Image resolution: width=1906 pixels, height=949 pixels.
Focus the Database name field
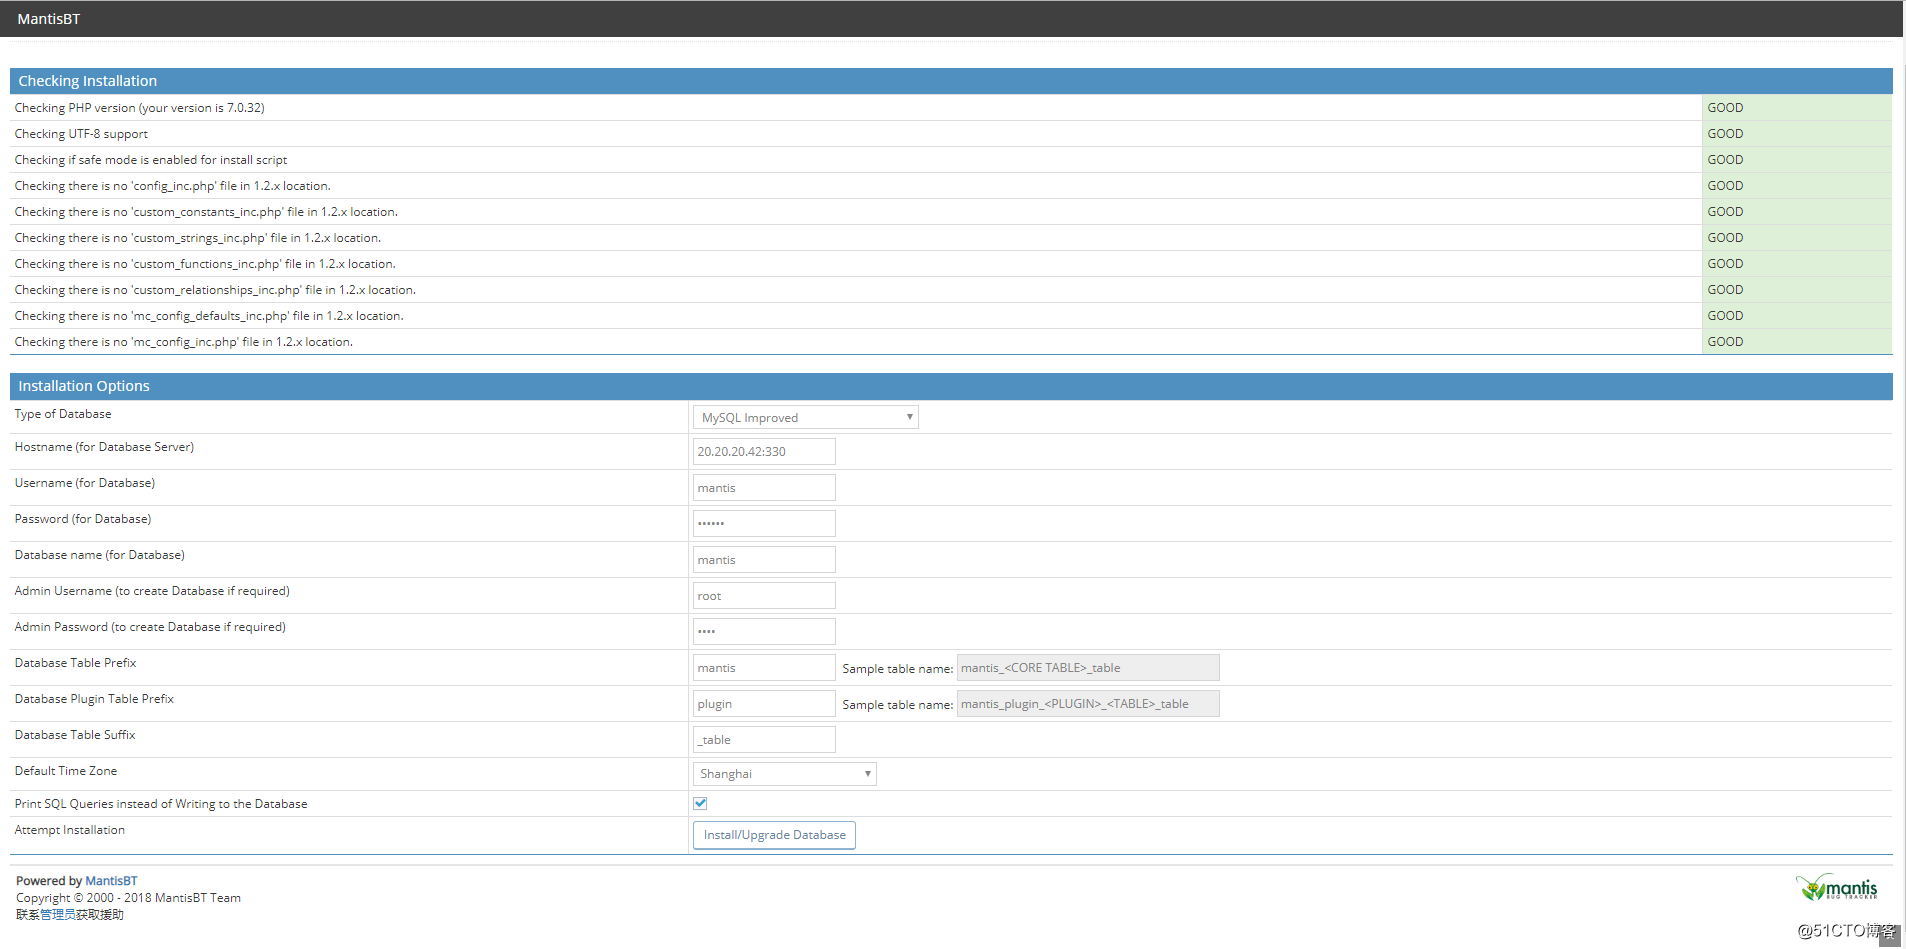(764, 559)
